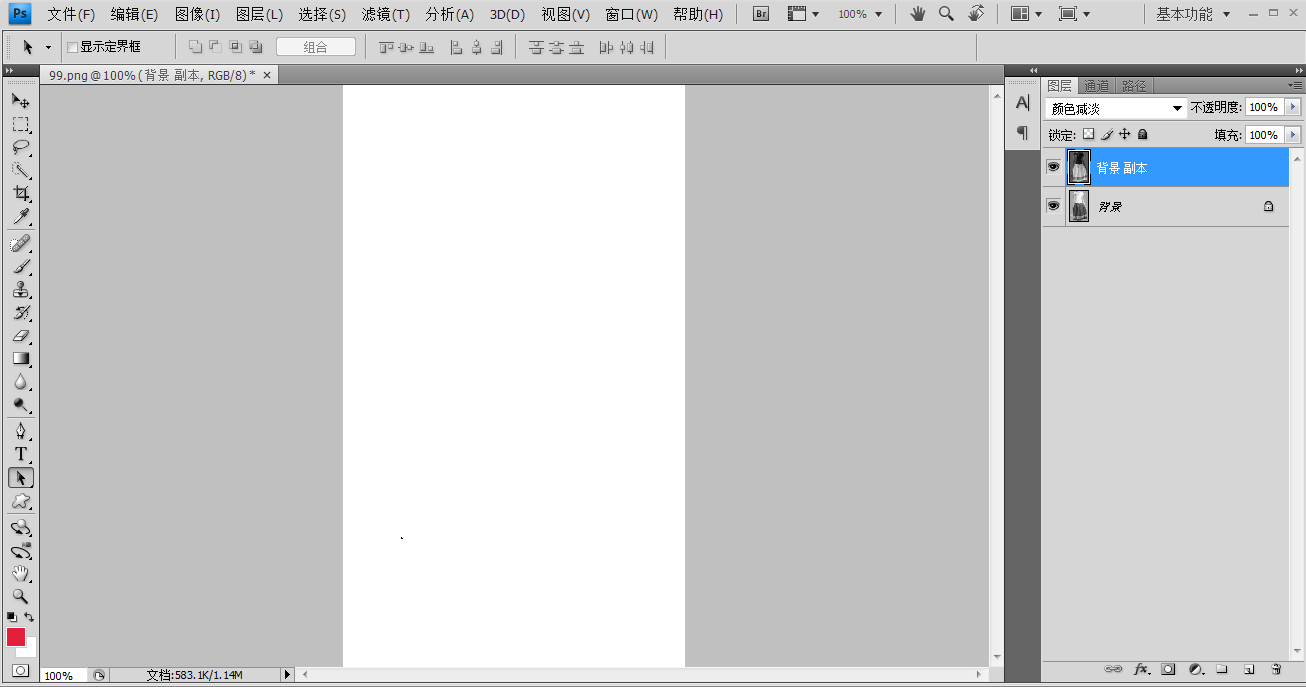1306x687 pixels.
Task: Hide the 背景 layer eye
Action: (x=1053, y=205)
